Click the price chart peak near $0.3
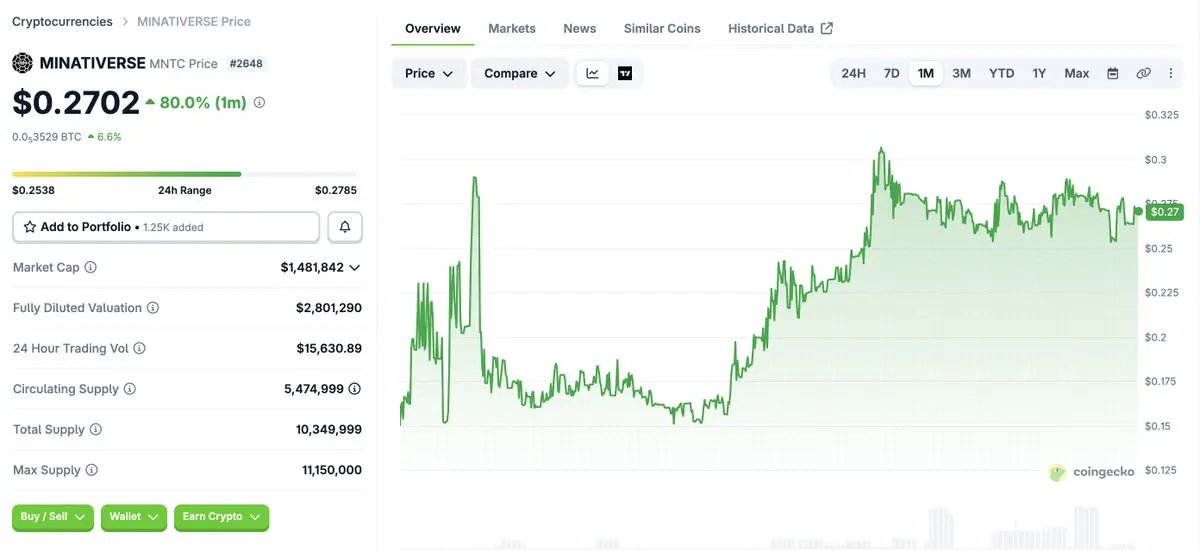Viewport: 1200px width, 551px height. click(881, 150)
